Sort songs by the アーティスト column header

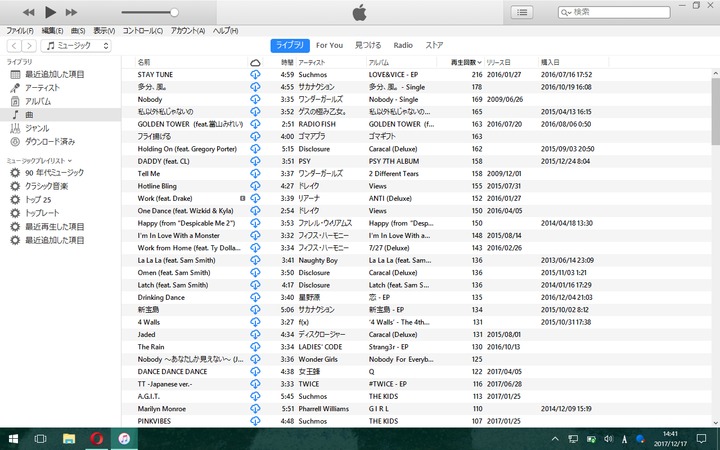[x=312, y=62]
